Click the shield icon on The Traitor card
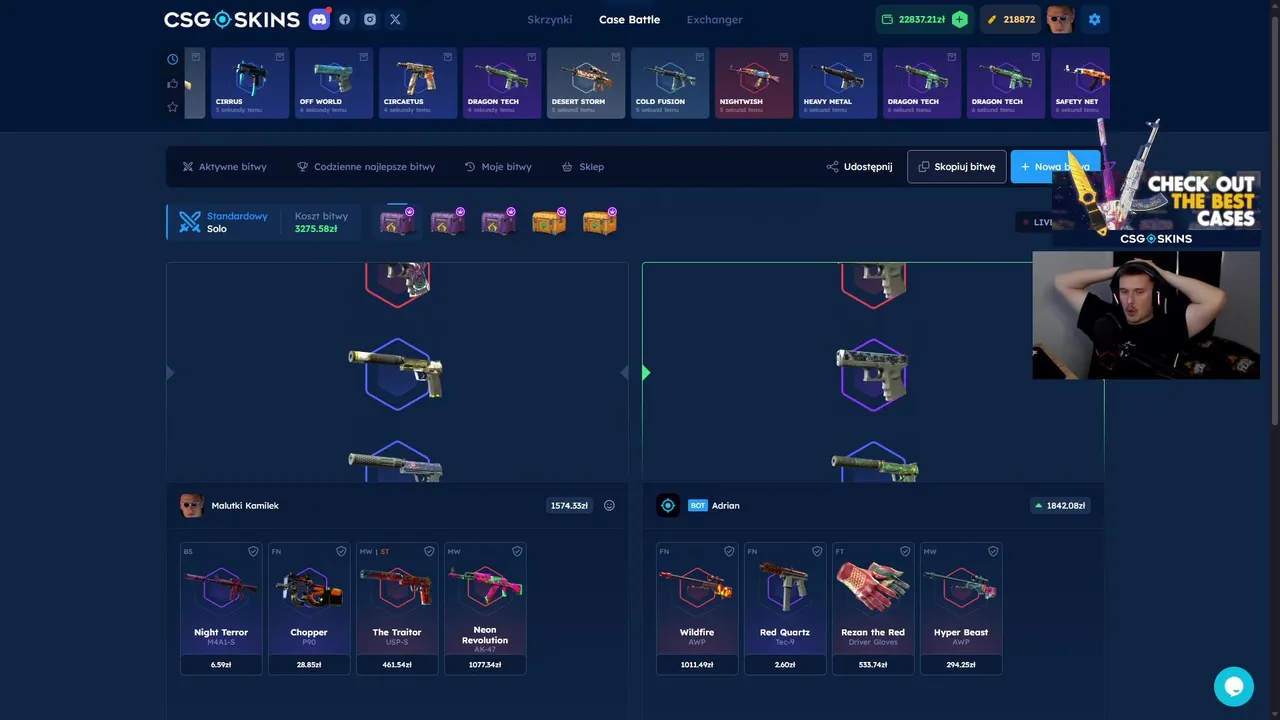Image resolution: width=1280 pixels, height=720 pixels. coord(429,551)
